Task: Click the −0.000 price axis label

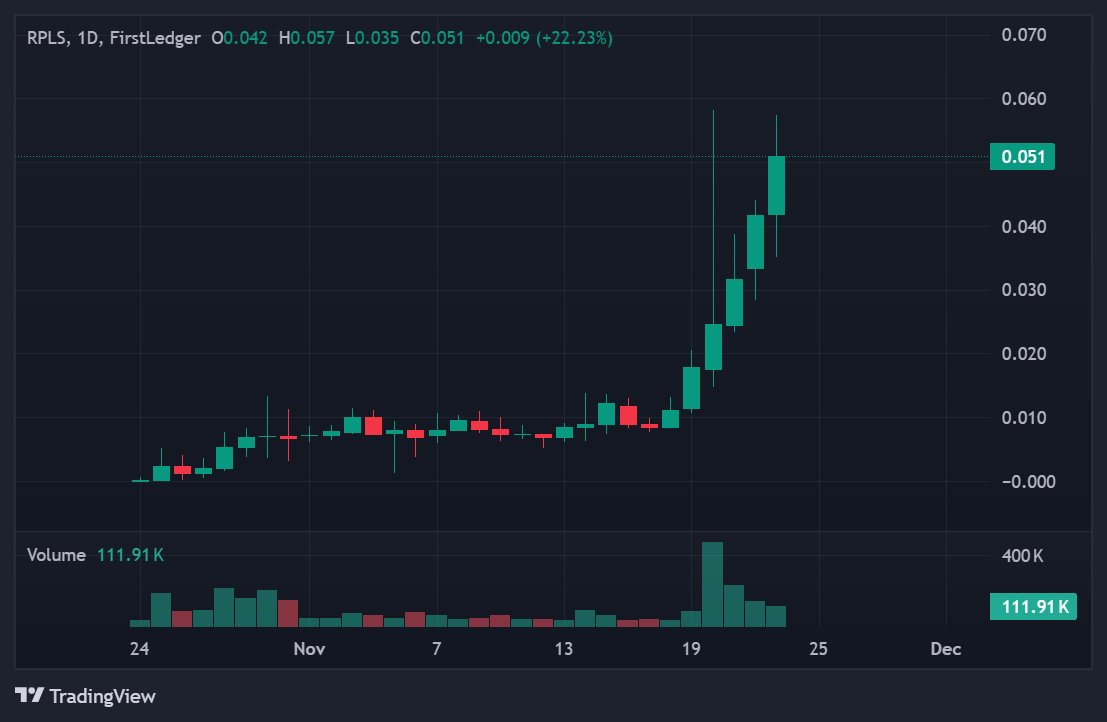Action: click(1029, 481)
